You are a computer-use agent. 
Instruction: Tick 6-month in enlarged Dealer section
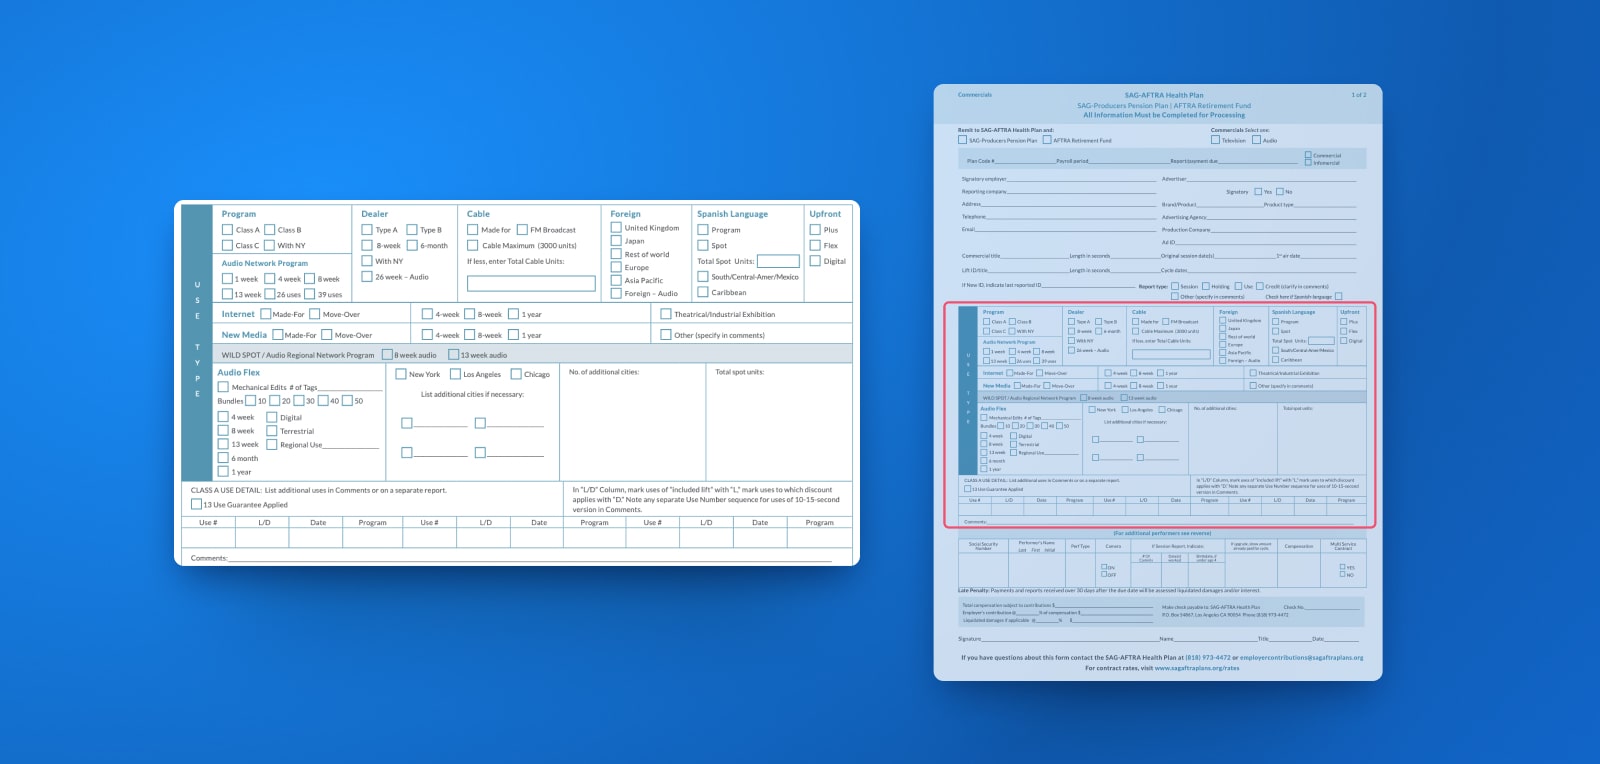click(411, 245)
